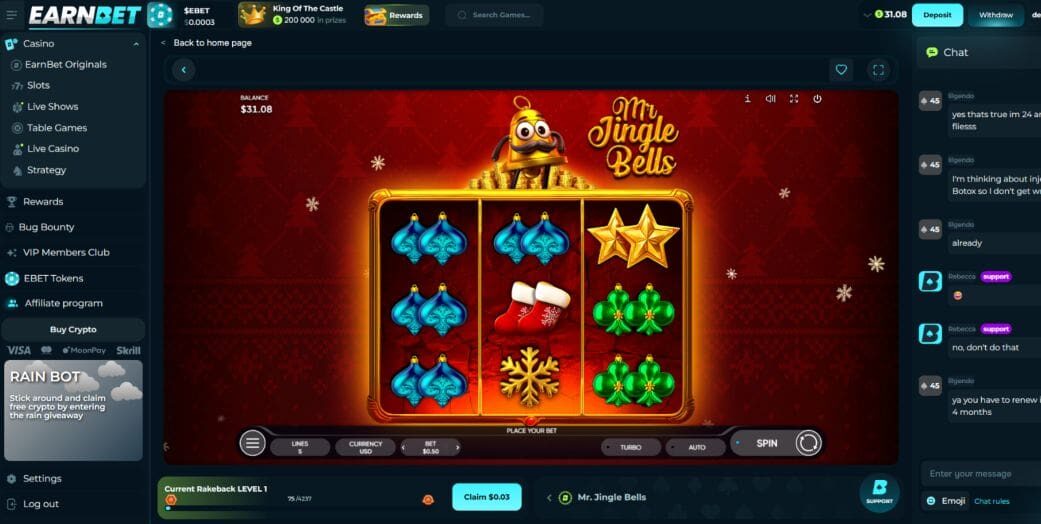Image resolution: width=1041 pixels, height=524 pixels.
Task: Click the game power exit icon
Action: coord(817,98)
